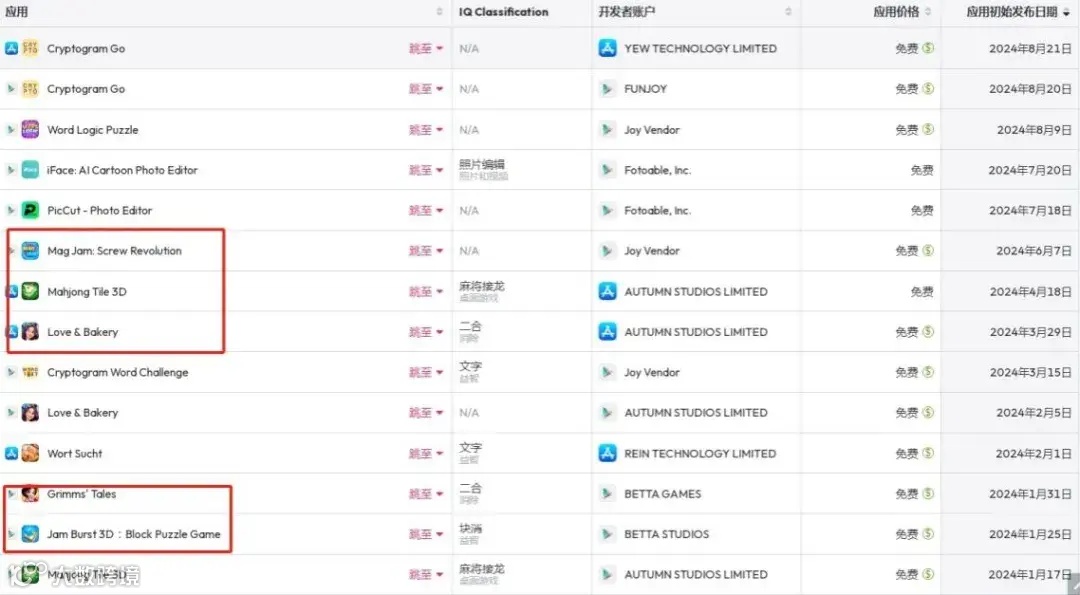Open developer FUNJOY
1080x595 pixels.
pyautogui.click(x=645, y=89)
